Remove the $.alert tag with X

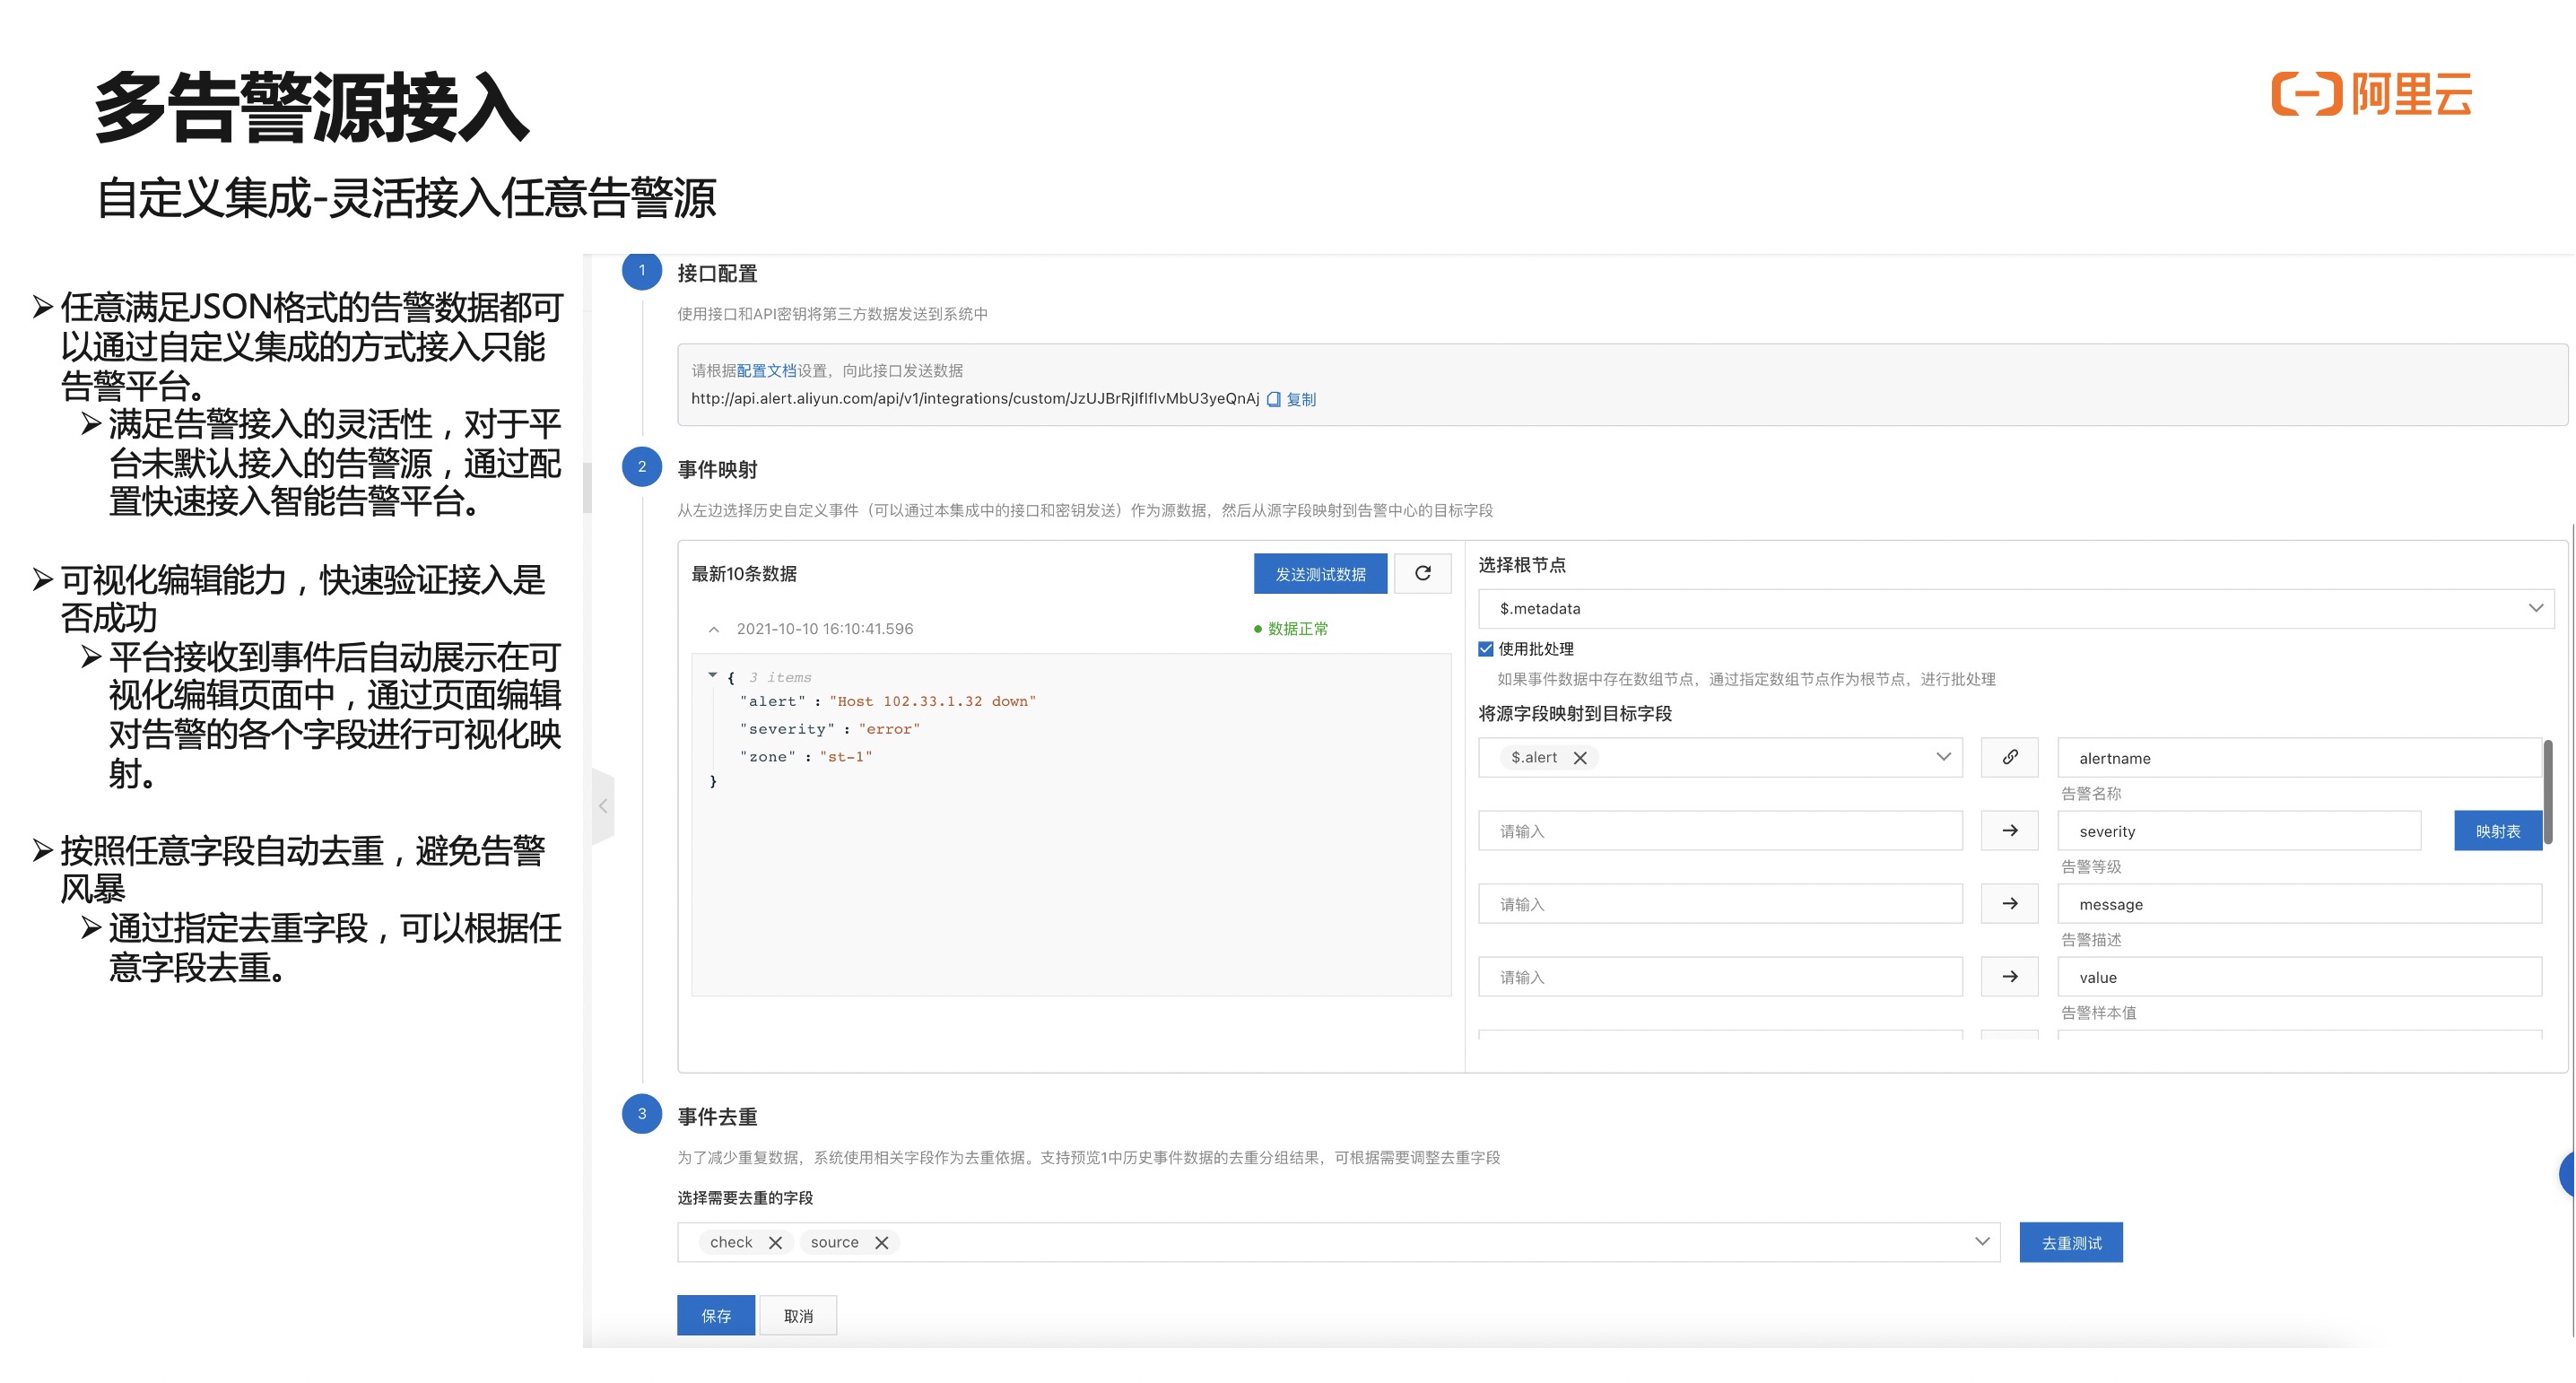tap(1580, 758)
